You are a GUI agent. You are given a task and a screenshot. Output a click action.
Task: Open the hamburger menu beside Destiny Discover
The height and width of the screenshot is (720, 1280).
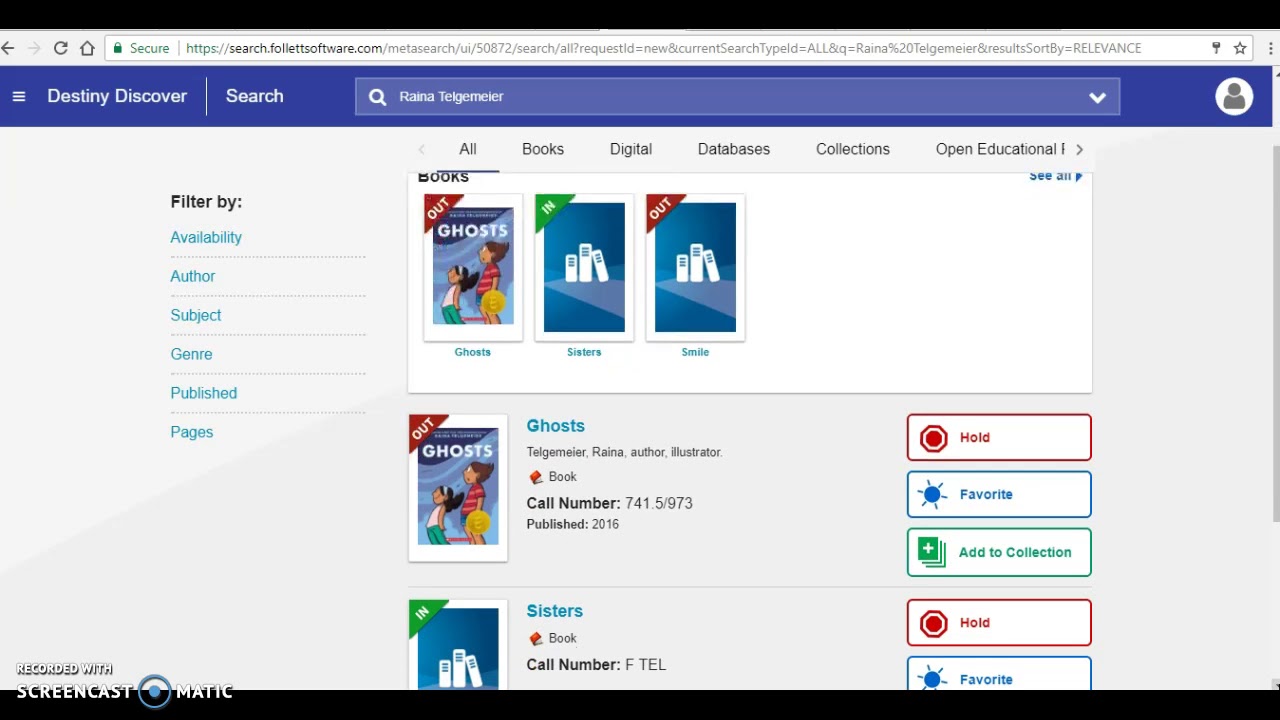(x=18, y=96)
